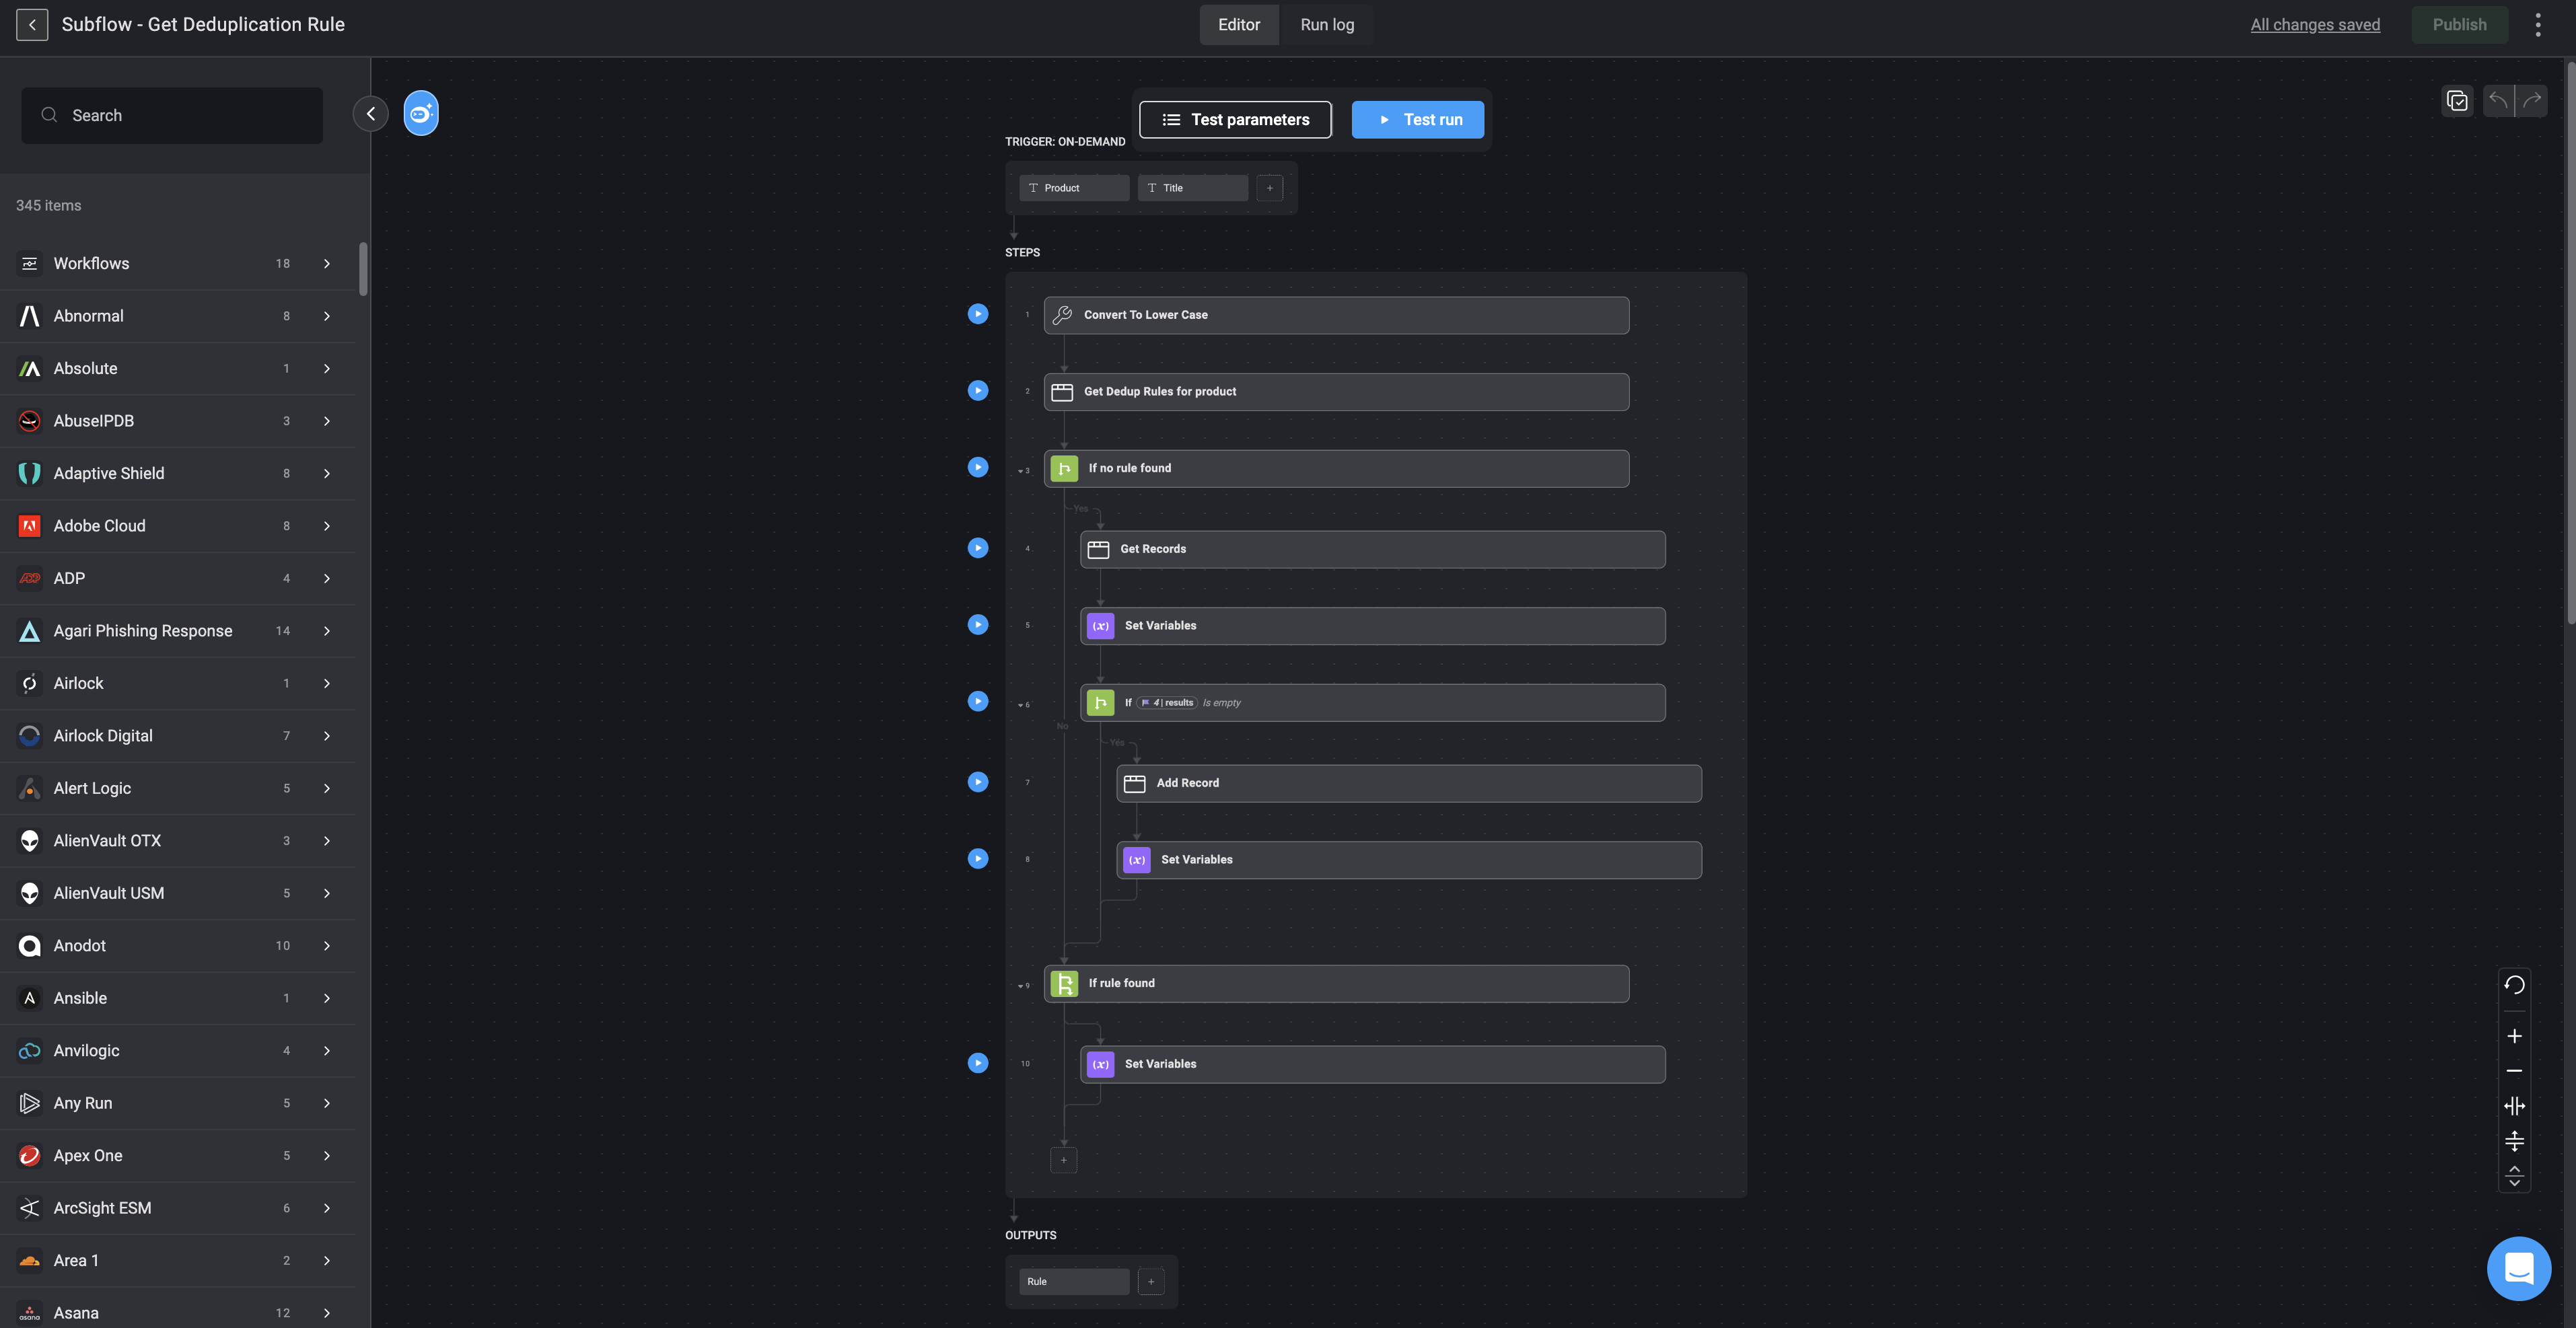Collapse the left sidebar with the chevron button

point(371,114)
